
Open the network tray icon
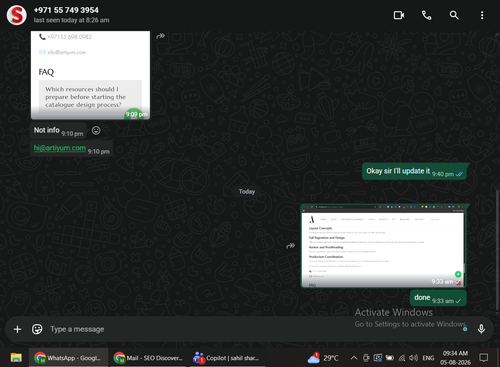[x=402, y=358]
